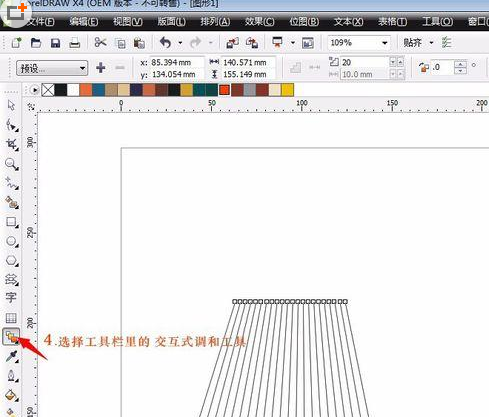Click the y position field 134.054 mm
This screenshot has width=489, height=417.
pyautogui.click(x=177, y=74)
